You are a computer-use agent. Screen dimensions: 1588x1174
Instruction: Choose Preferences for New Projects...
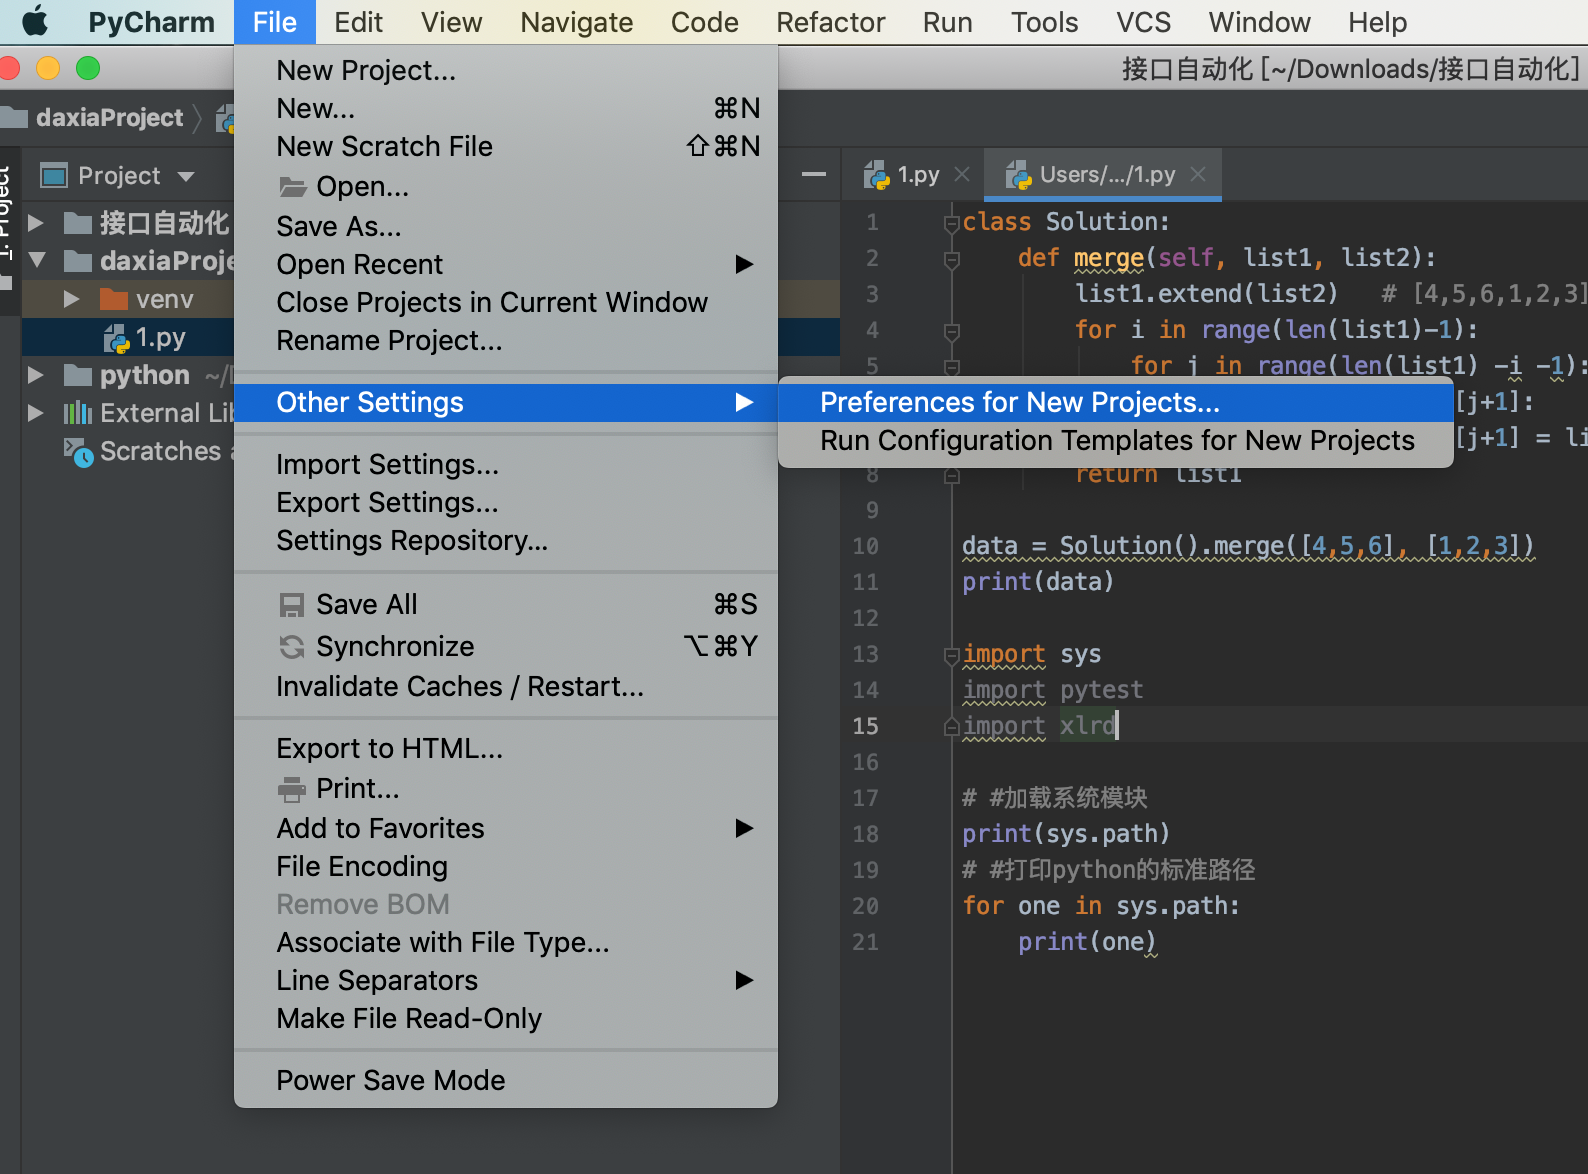[x=1116, y=403]
